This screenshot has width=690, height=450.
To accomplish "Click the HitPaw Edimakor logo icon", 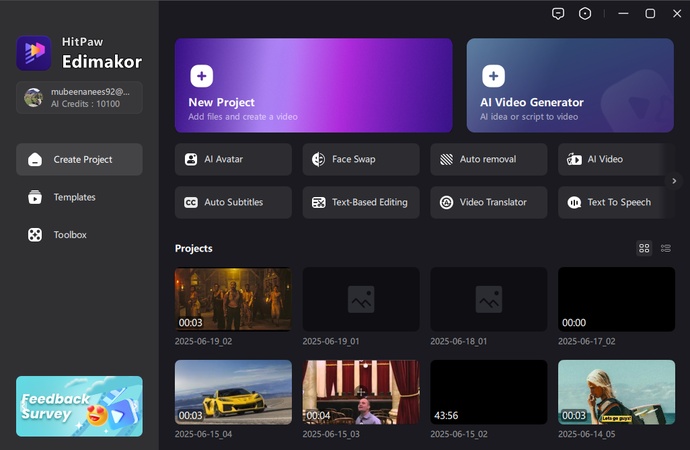I will point(34,53).
